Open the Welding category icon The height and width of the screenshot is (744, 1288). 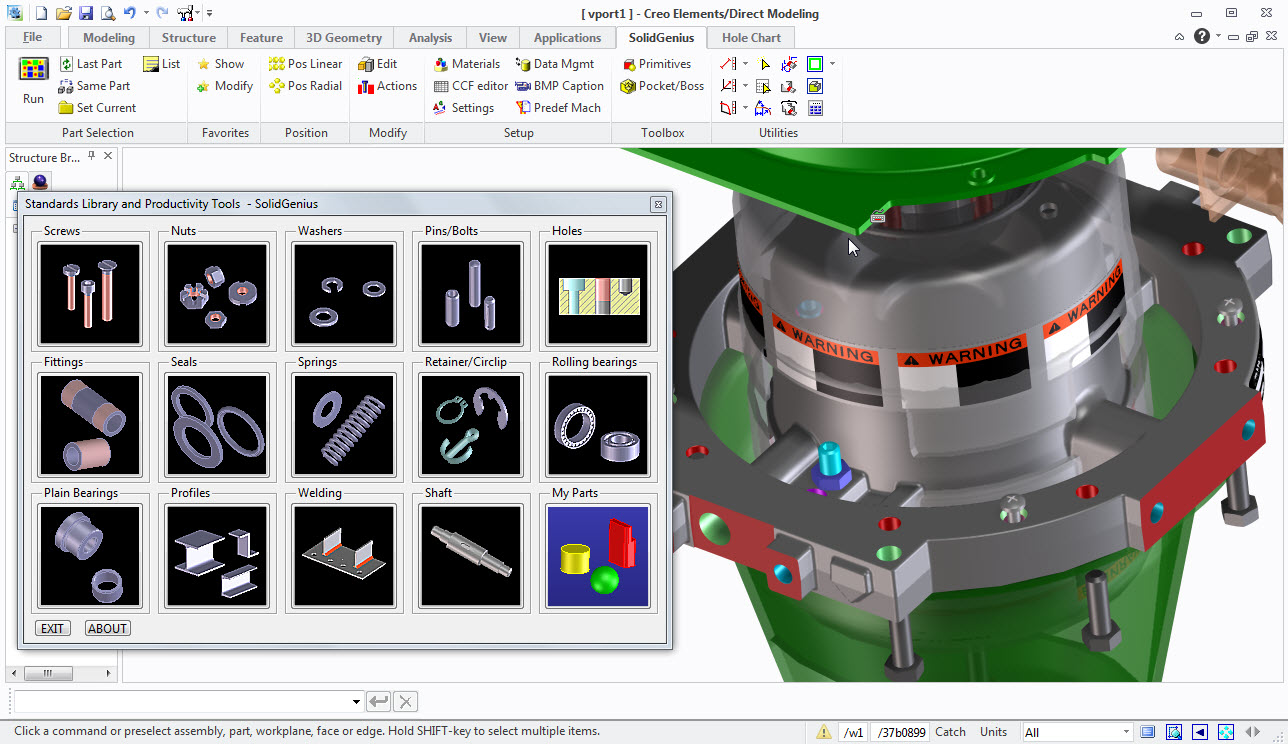tap(344, 556)
